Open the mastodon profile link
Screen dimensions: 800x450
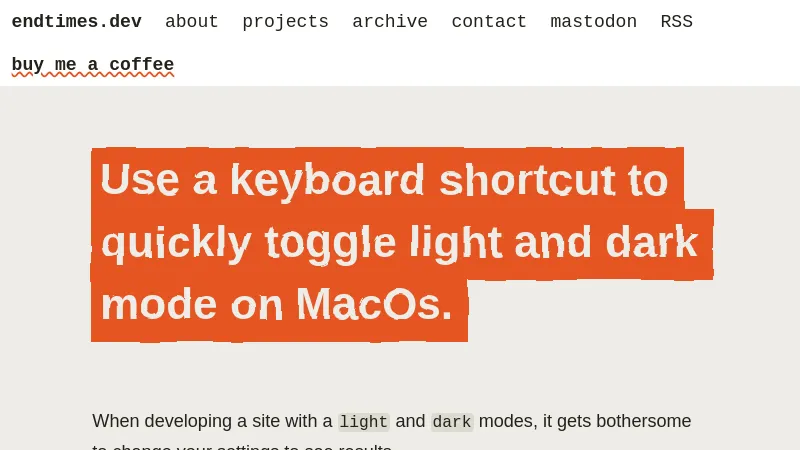pyautogui.click(x=593, y=22)
